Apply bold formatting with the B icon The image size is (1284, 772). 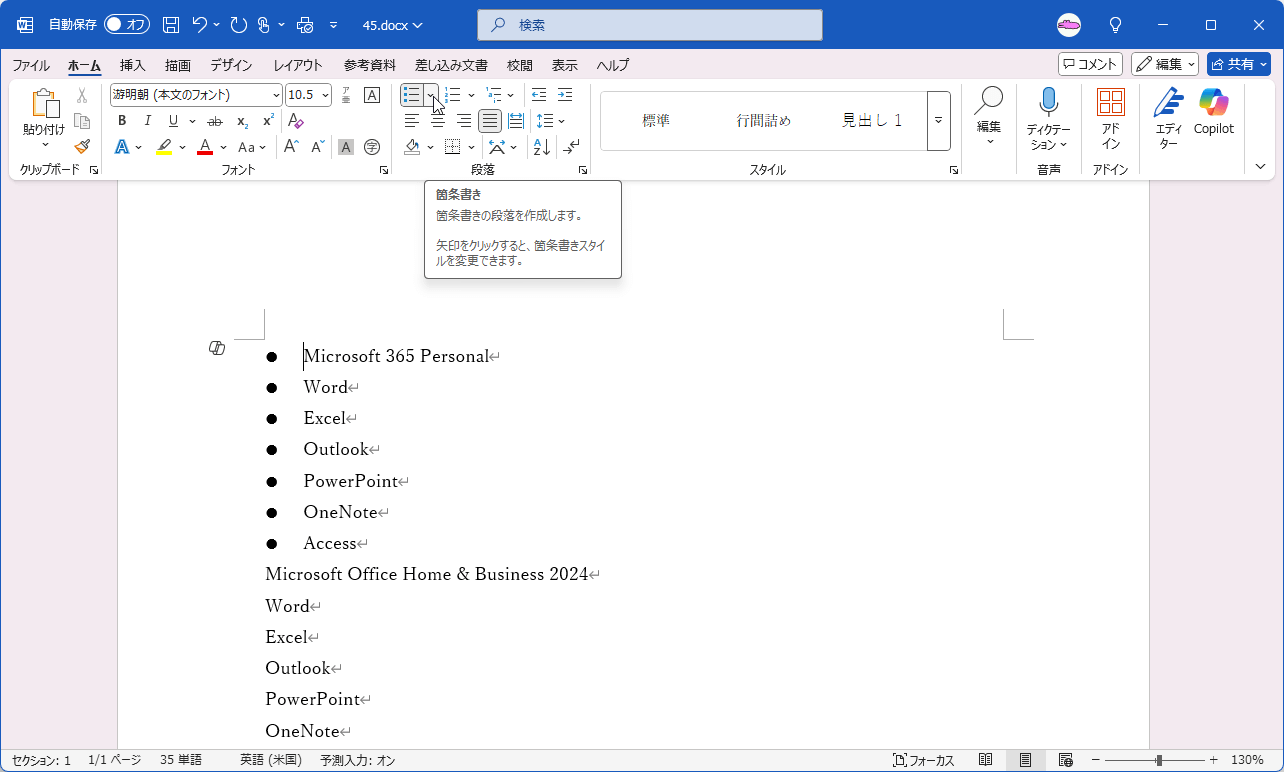pyautogui.click(x=121, y=121)
